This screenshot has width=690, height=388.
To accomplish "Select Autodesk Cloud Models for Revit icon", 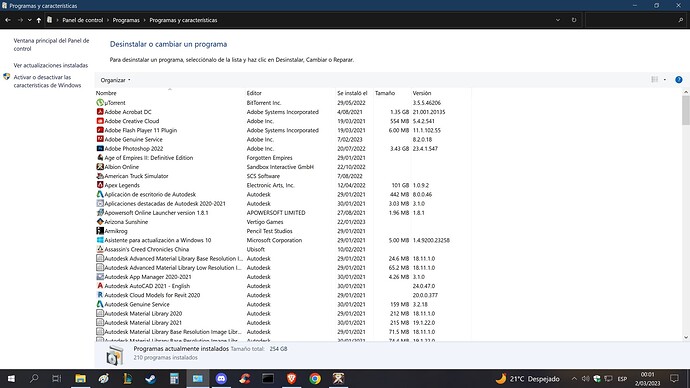I will pos(100,295).
